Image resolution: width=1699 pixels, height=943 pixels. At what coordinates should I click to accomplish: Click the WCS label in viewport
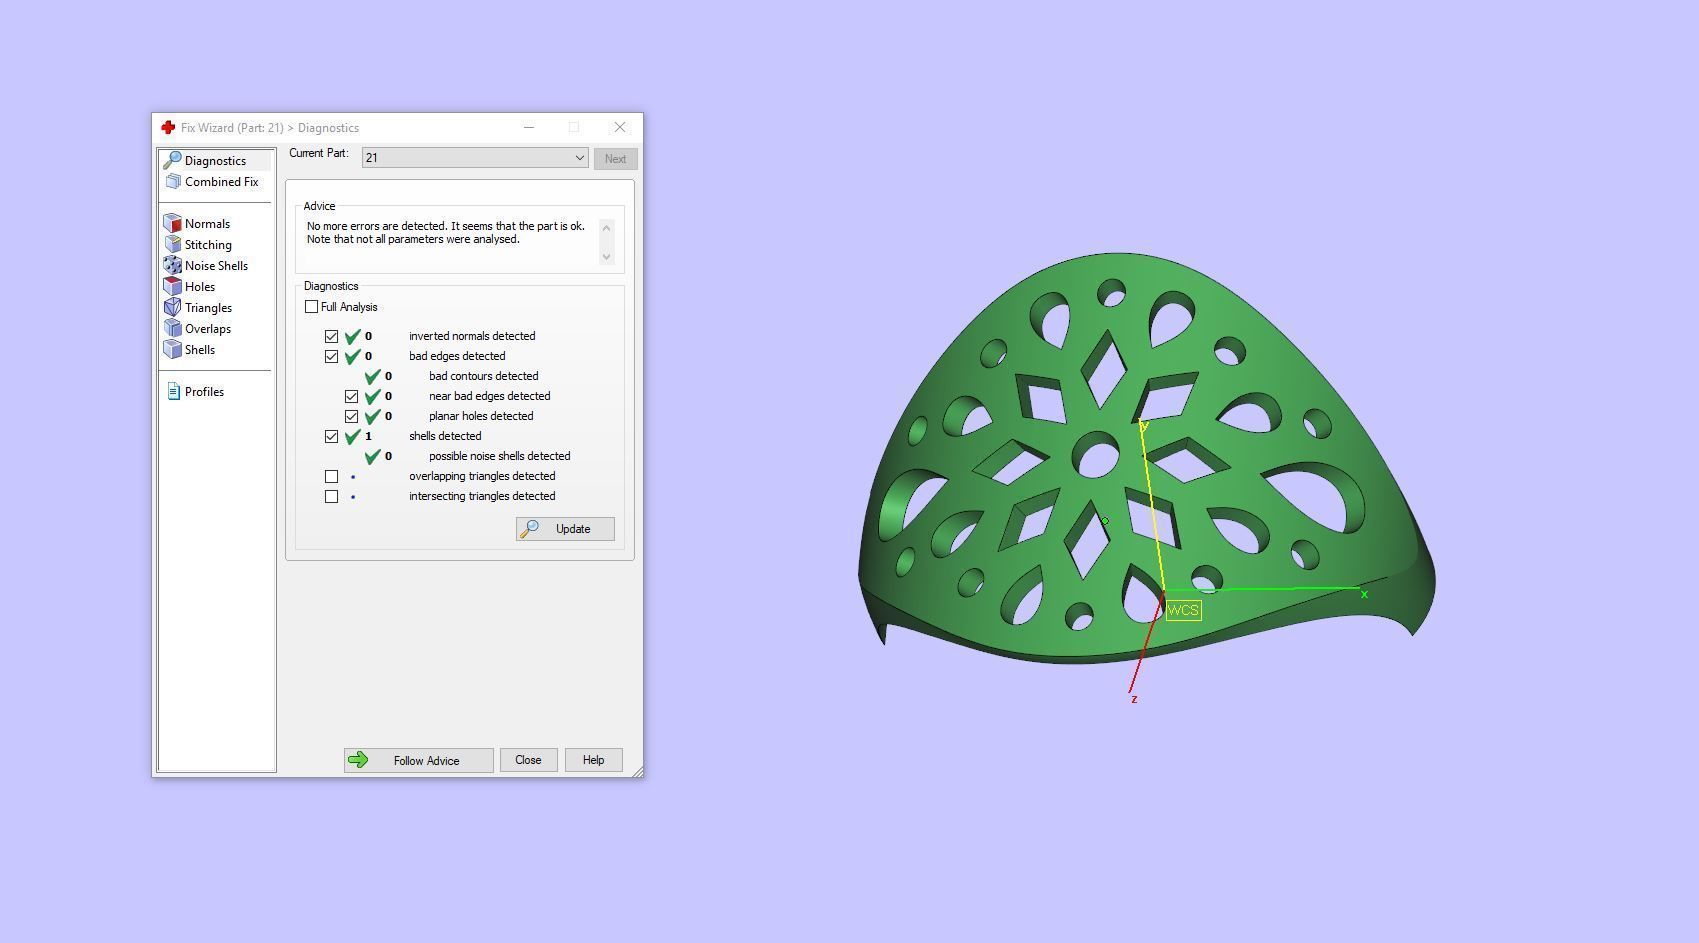pos(1183,610)
